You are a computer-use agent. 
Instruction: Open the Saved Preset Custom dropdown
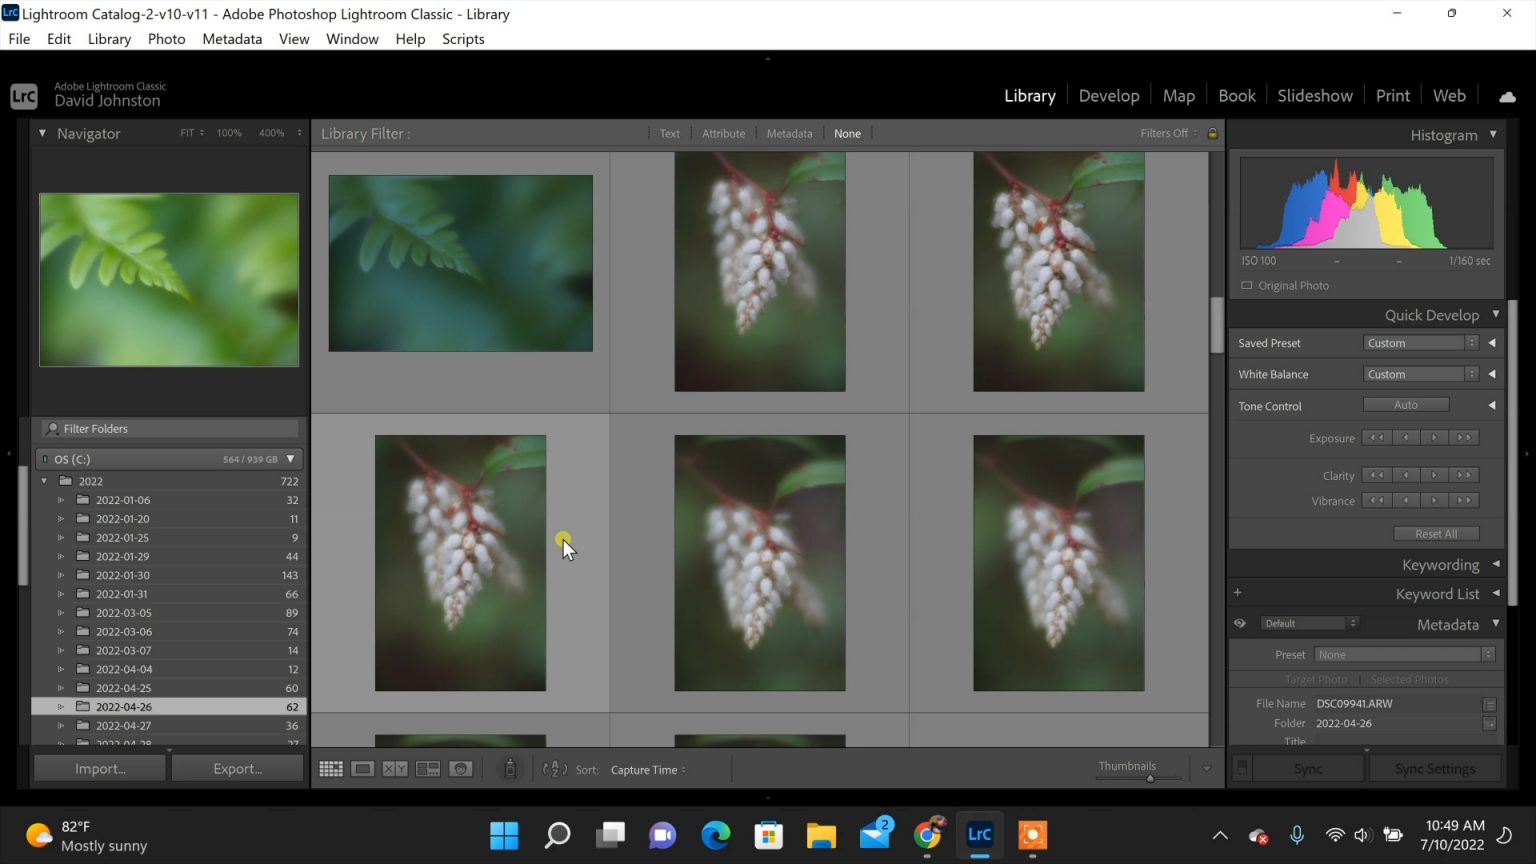tap(1420, 342)
